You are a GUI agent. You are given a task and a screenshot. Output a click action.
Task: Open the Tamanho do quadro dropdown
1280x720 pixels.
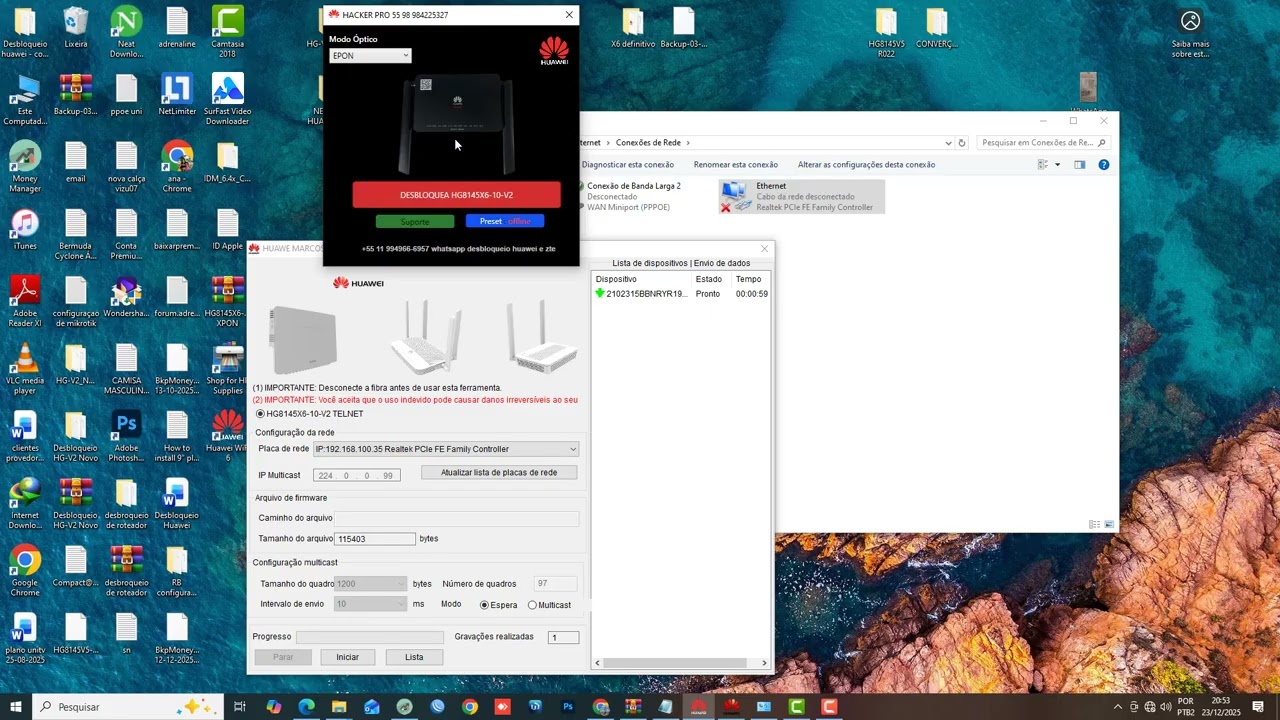(371, 584)
